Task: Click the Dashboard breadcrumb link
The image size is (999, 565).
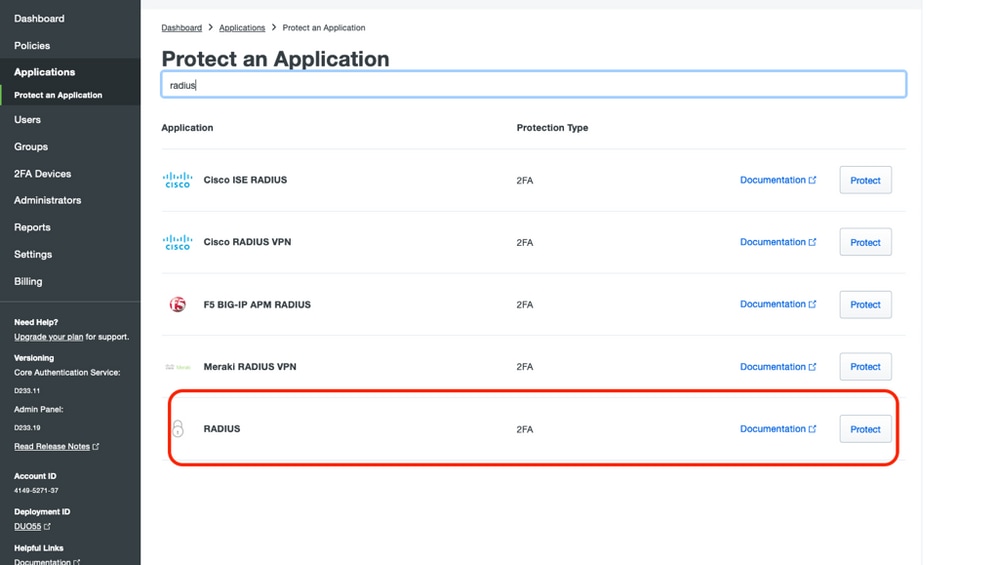Action: click(x=182, y=27)
